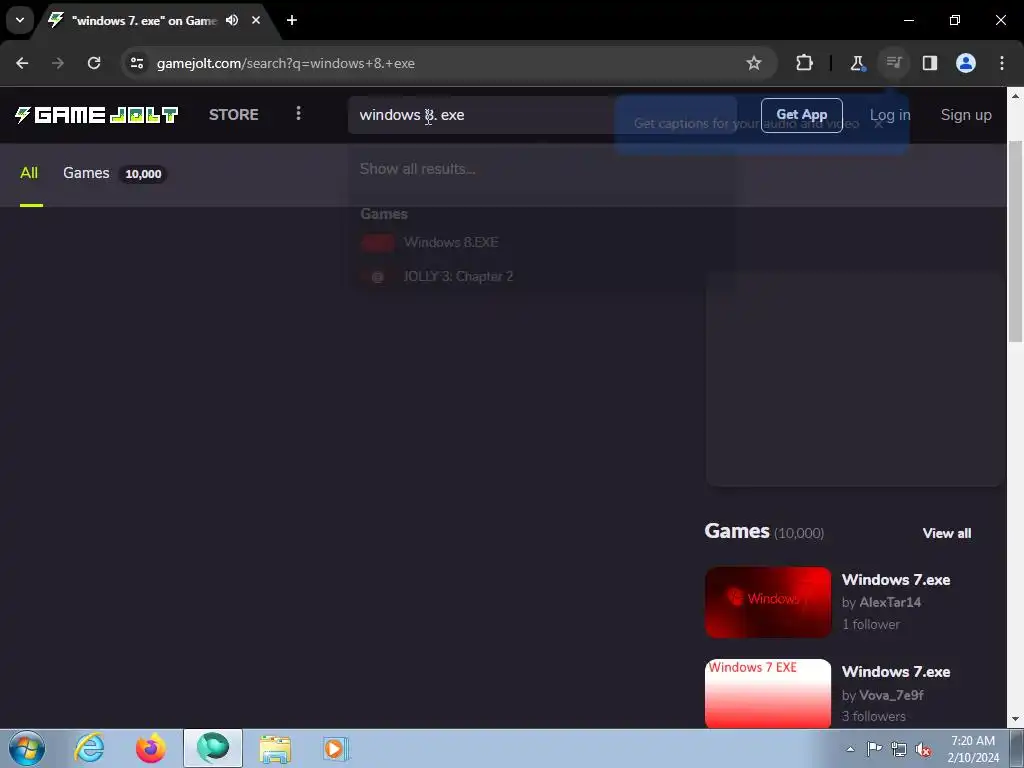Launch Internet Explorer from taskbar

(89, 748)
